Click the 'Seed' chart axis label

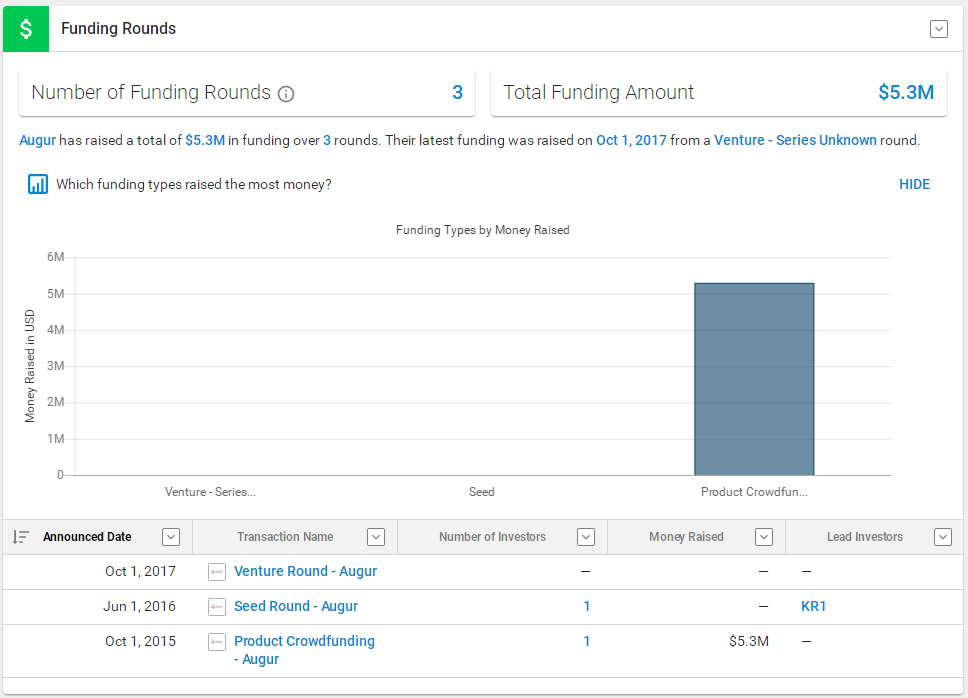click(x=482, y=492)
